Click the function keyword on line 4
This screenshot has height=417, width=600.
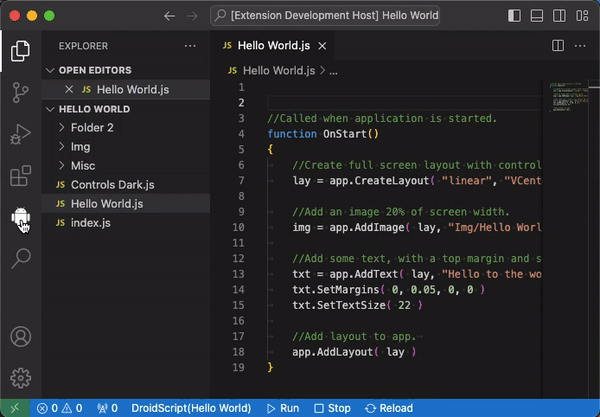(x=292, y=134)
